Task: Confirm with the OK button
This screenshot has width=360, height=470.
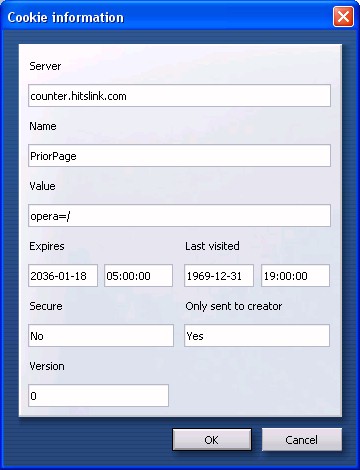Action: point(212,440)
